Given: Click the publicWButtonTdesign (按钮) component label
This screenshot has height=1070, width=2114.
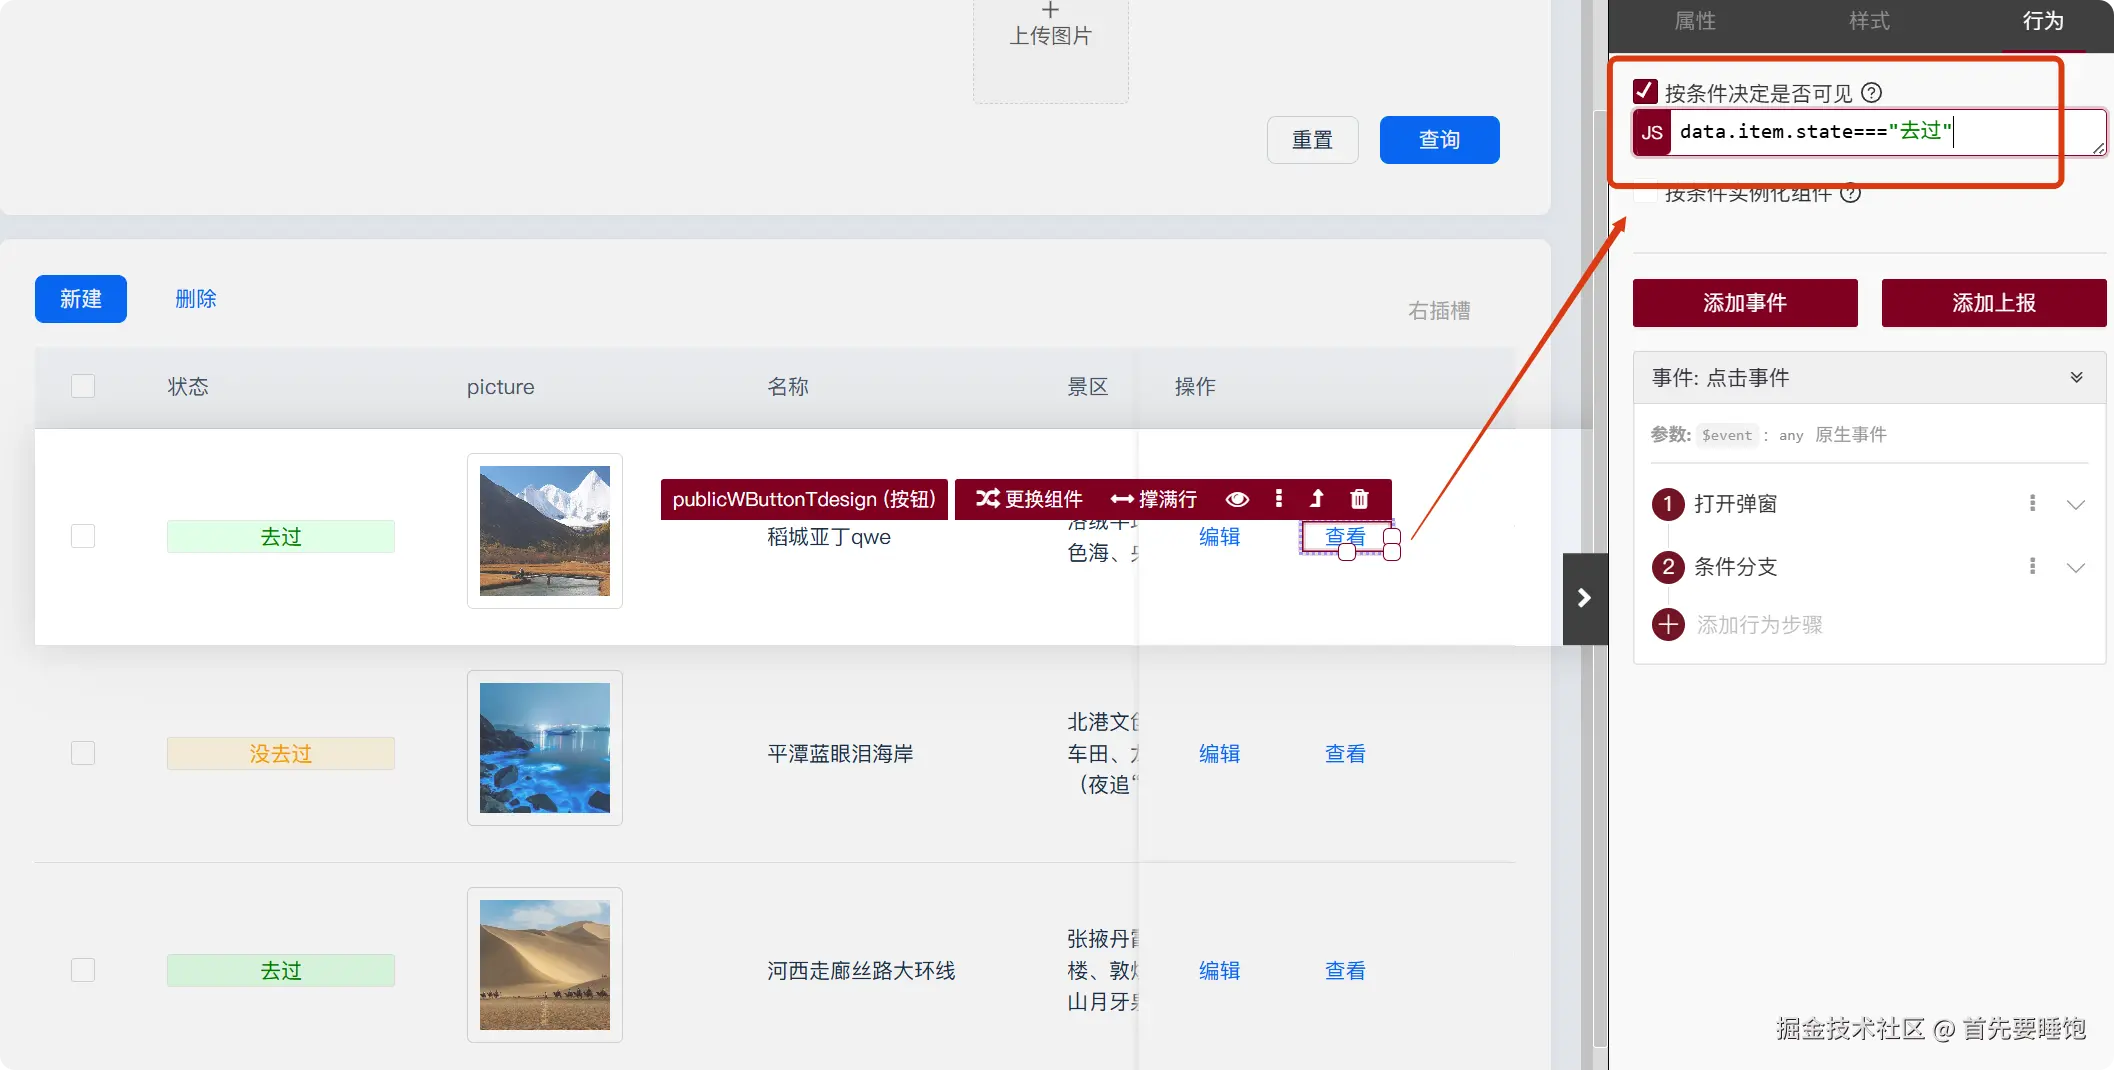Looking at the screenshot, I should [804, 499].
